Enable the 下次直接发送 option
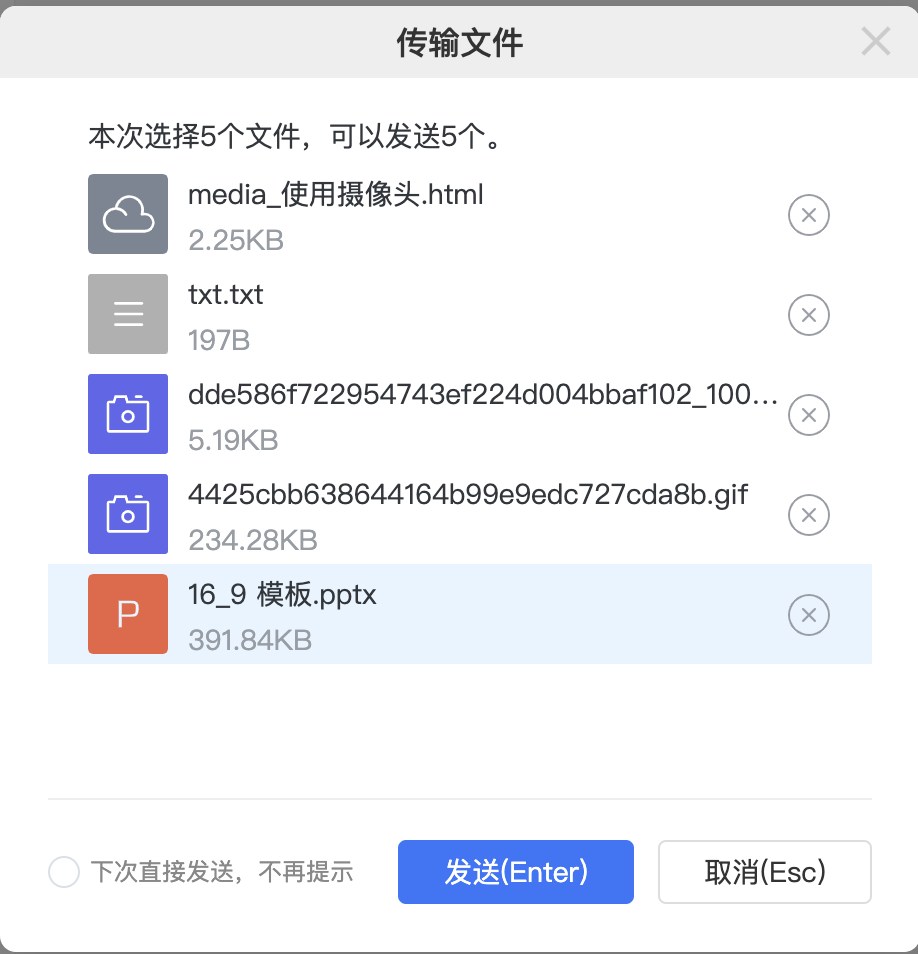Screen dimensions: 918x954 [x=64, y=872]
